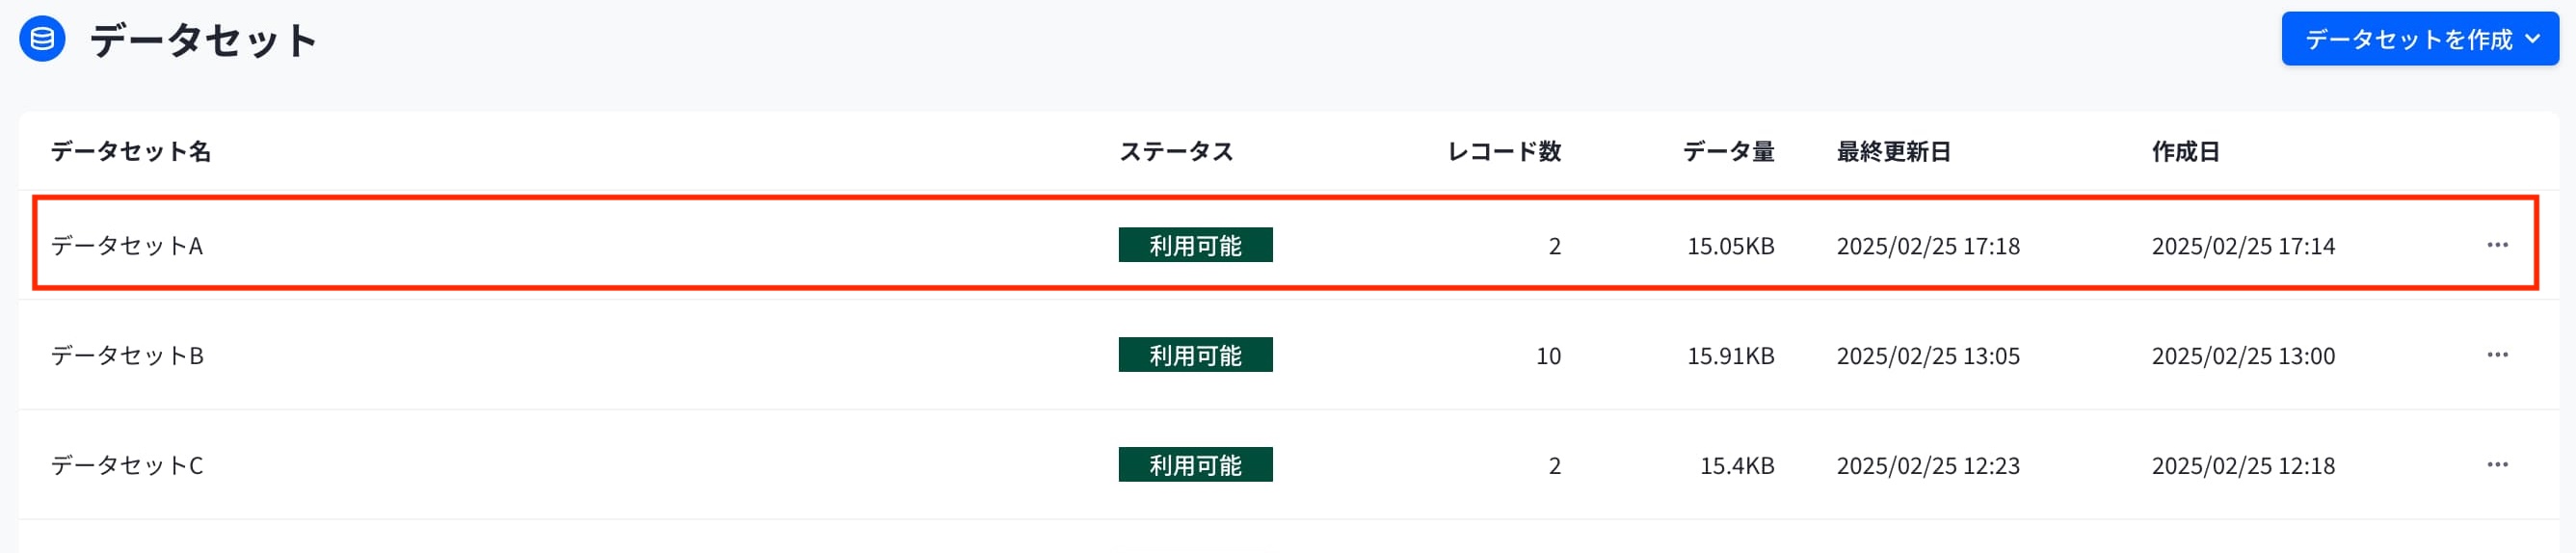This screenshot has width=2576, height=553.
Task: Select the 2025/02/25 12:23 last updated cell
Action: click(x=1928, y=466)
